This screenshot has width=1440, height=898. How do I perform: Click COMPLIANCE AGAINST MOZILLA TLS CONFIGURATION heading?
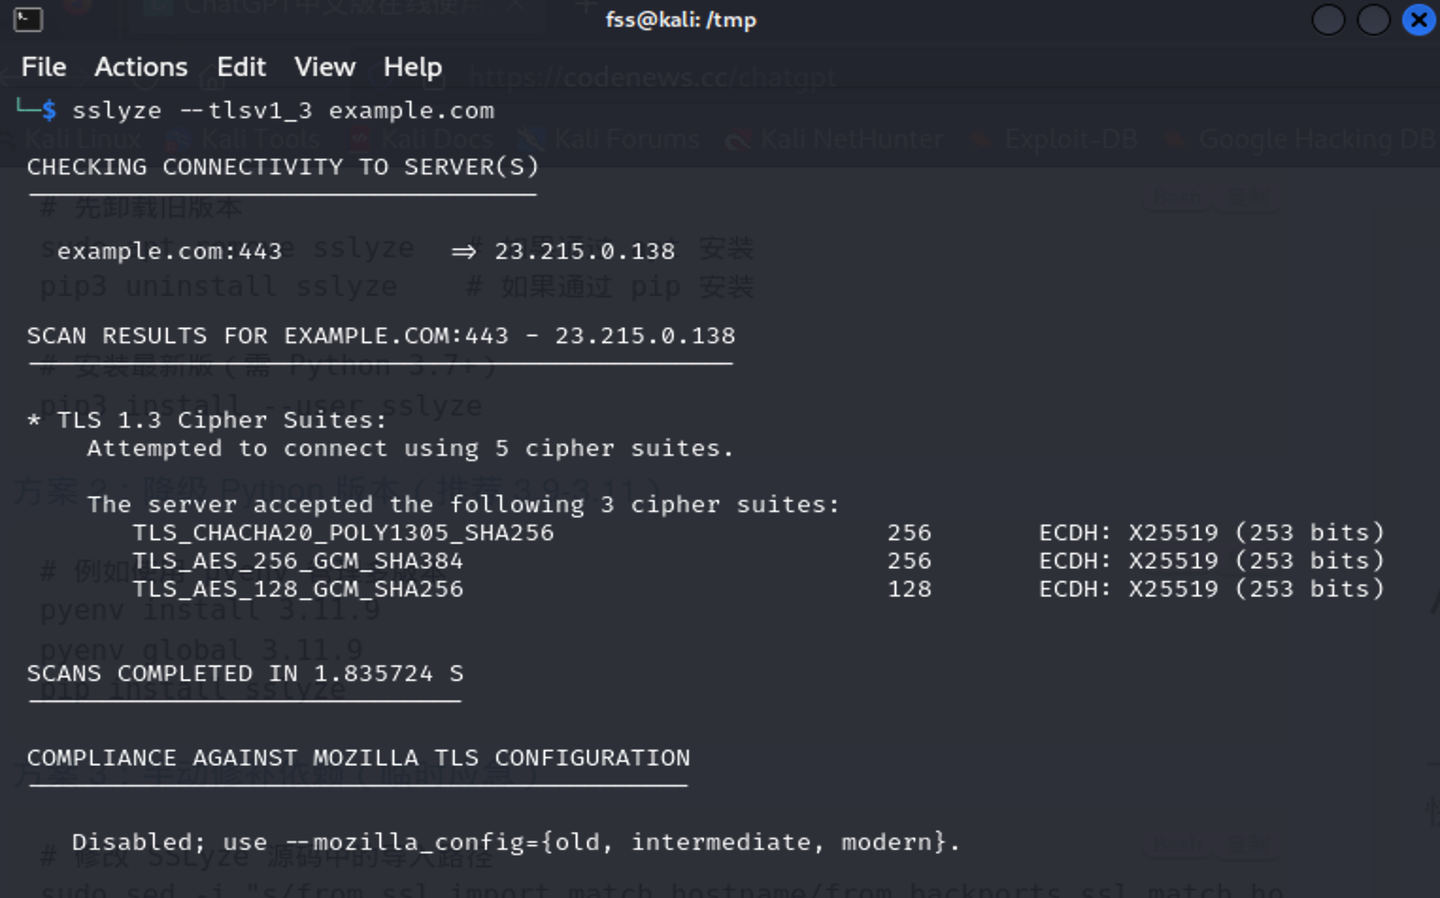358,757
